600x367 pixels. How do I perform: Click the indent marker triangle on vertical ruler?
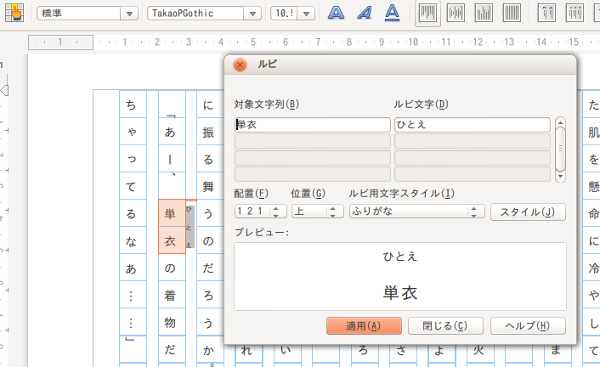5,90
